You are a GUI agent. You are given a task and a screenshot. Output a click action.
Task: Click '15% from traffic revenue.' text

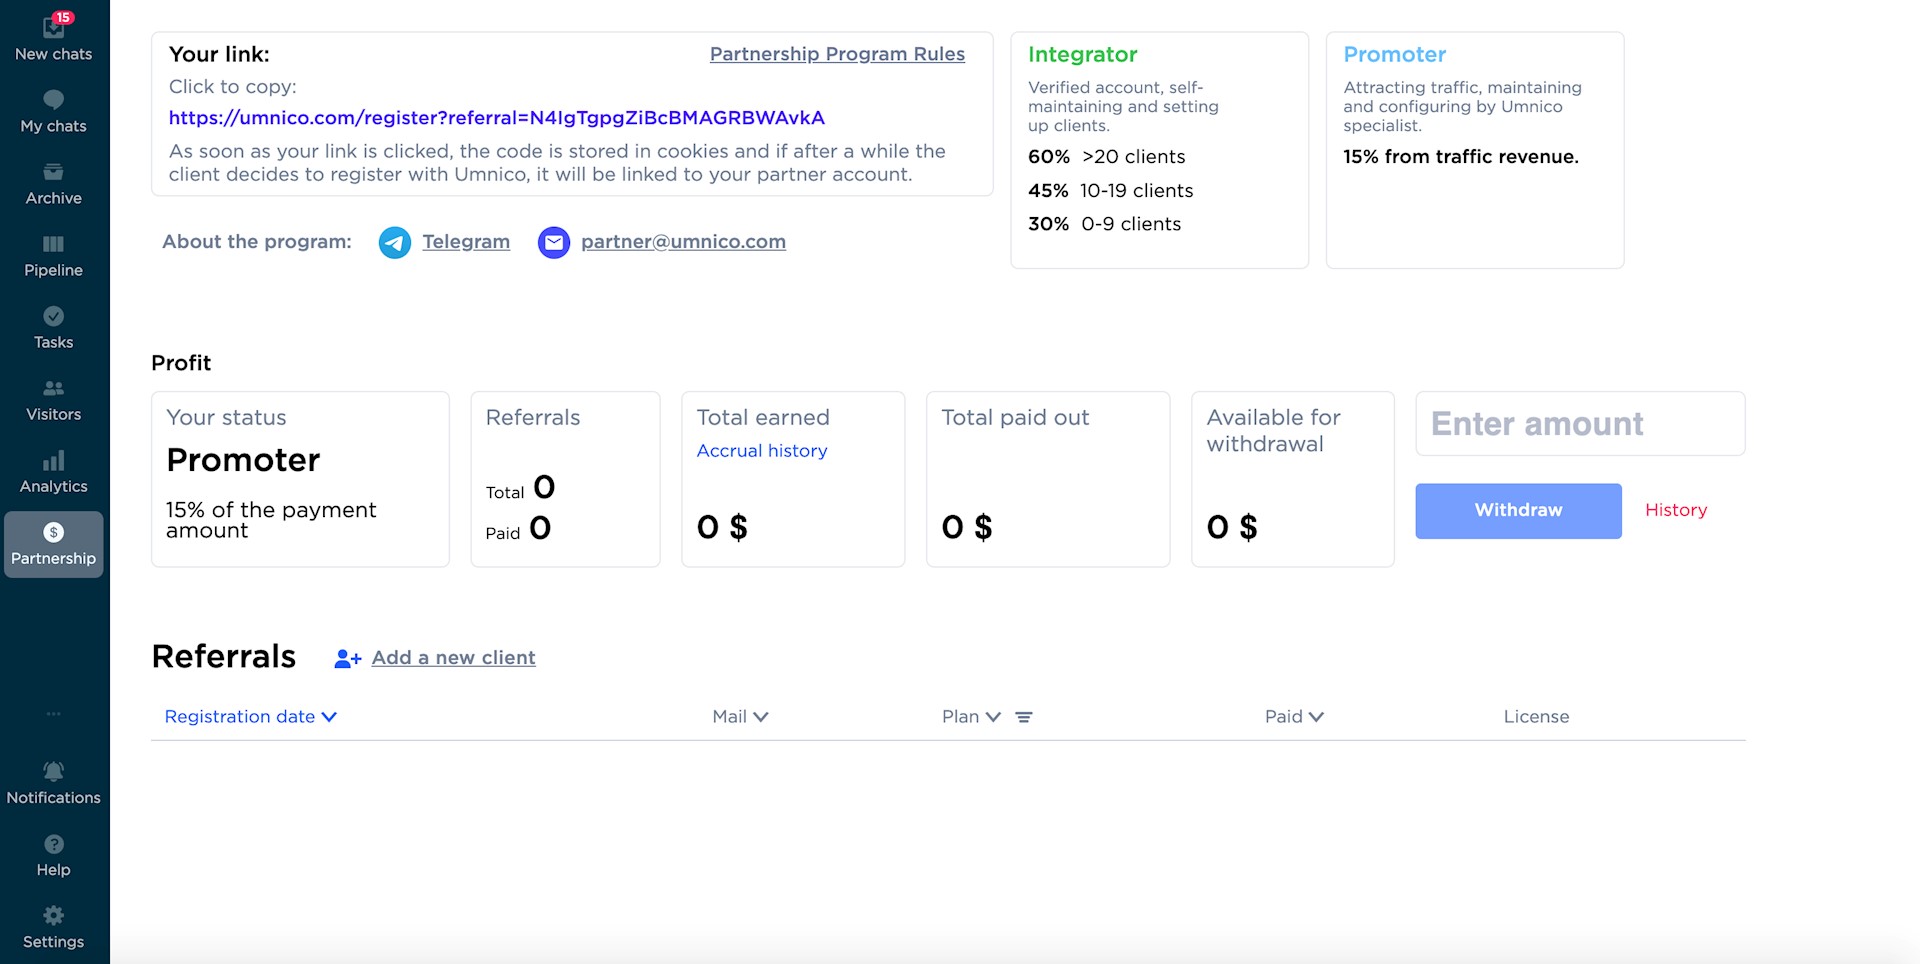1460,157
